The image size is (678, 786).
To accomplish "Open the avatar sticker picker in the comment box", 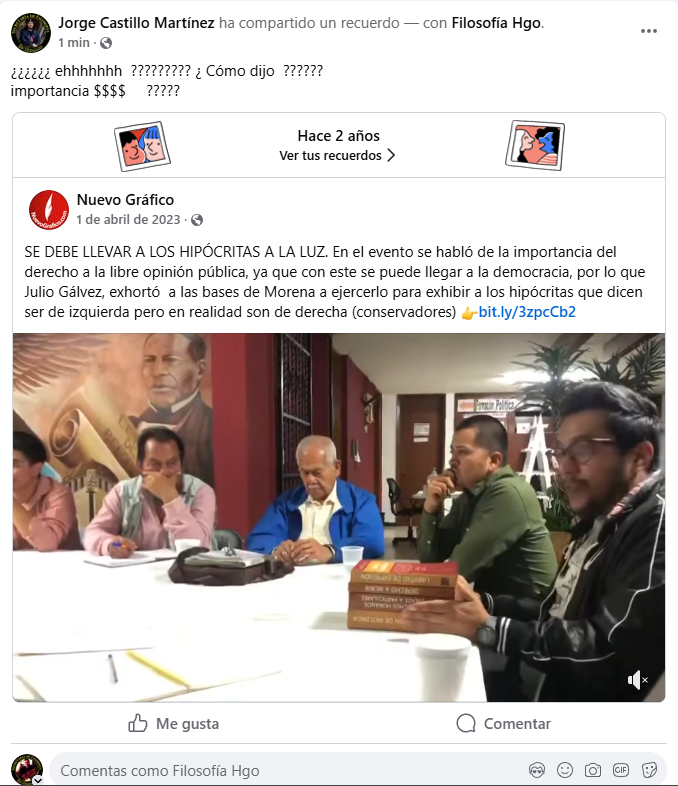I will [537, 769].
